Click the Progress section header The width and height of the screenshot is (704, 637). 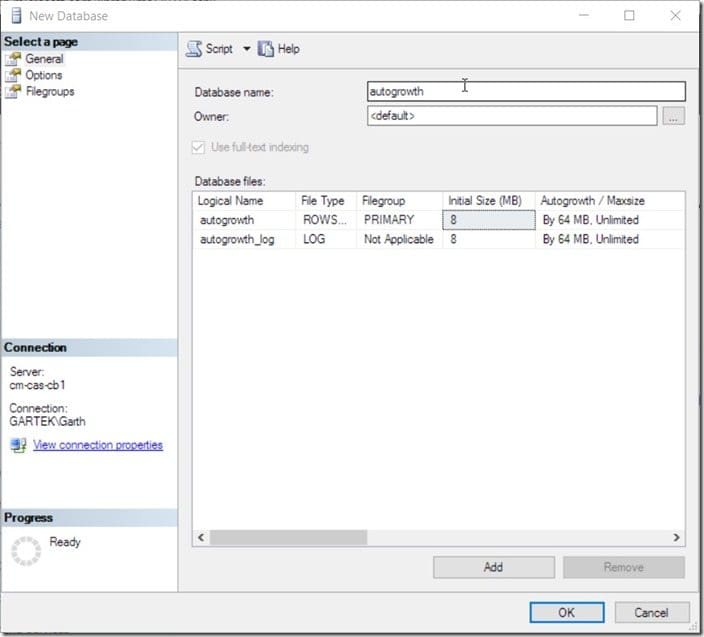[89, 518]
